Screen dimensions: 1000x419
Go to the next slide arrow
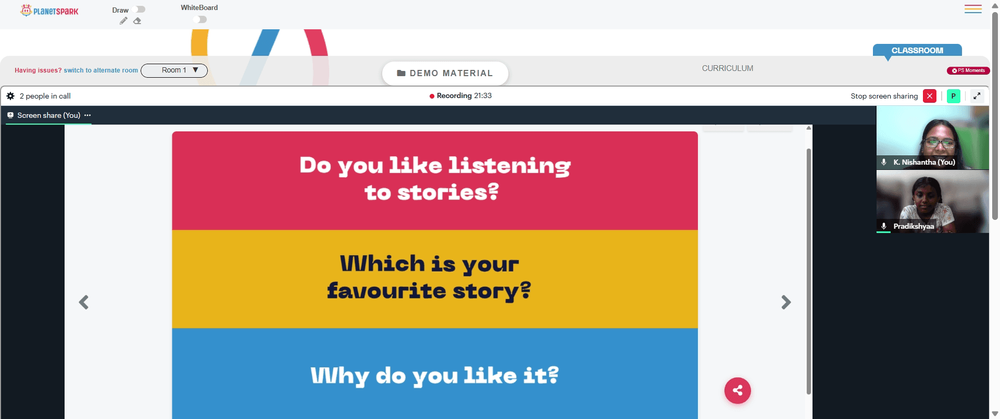coord(786,302)
